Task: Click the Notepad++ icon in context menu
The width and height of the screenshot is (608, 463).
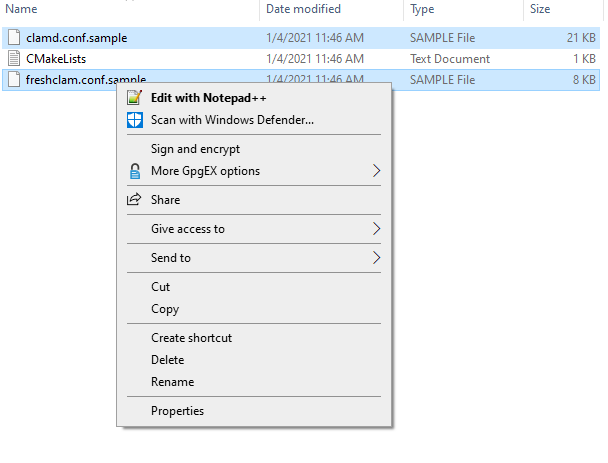Action: tap(135, 98)
